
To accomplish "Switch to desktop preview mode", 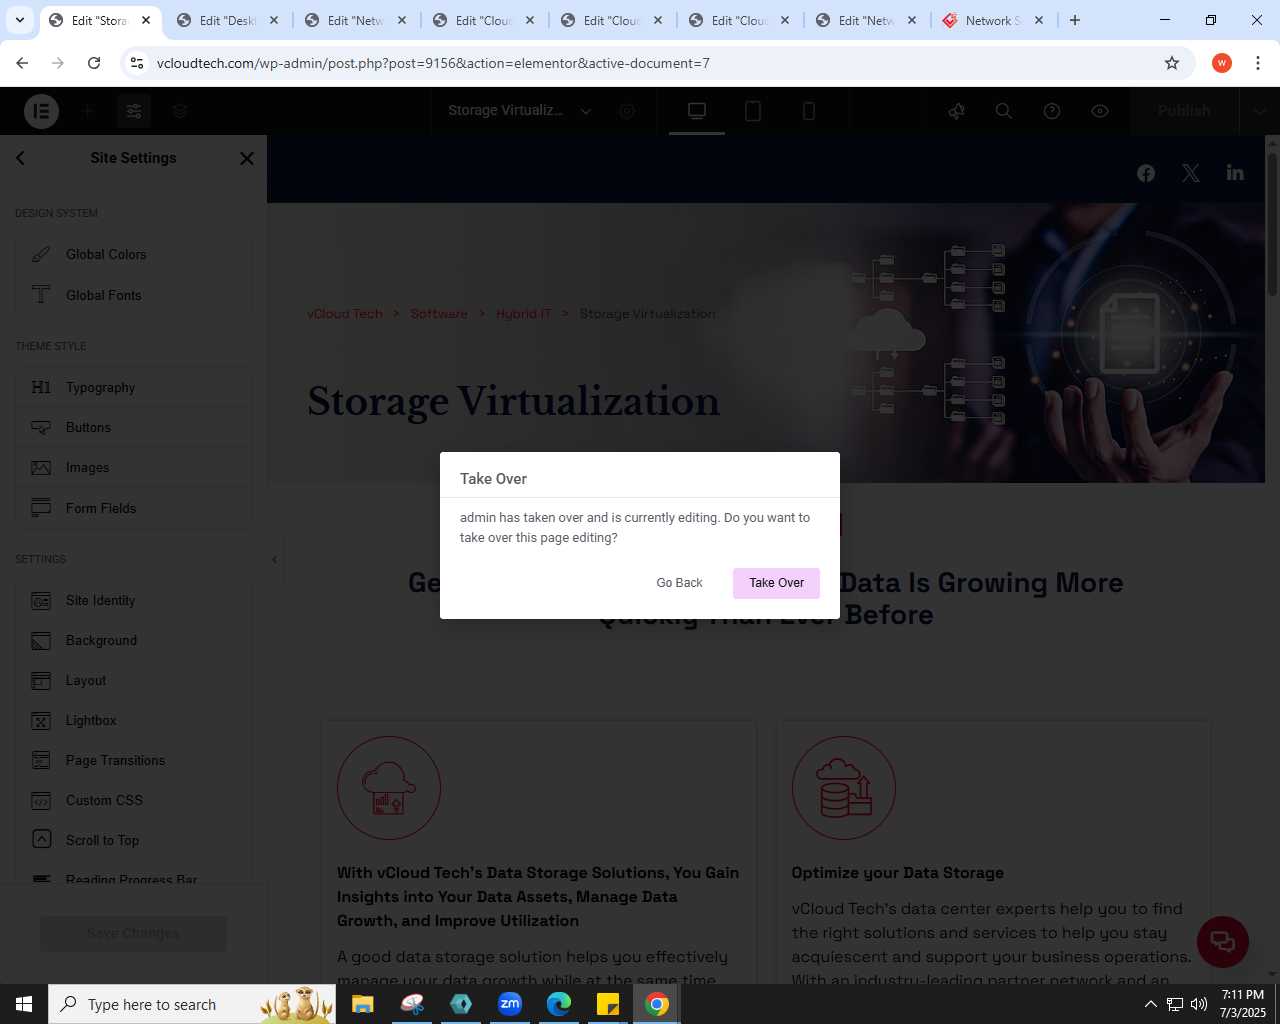I will 697,111.
